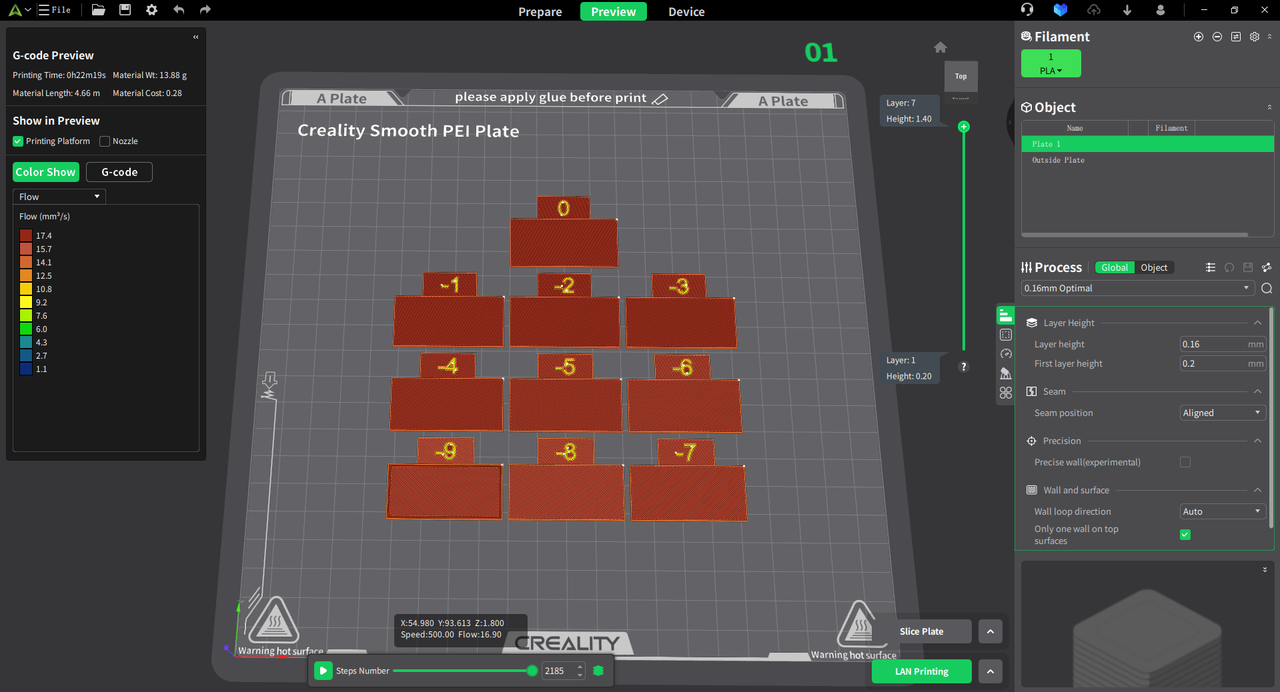The height and width of the screenshot is (692, 1280).
Task: Save project using the floppy disk icon
Action: [125, 10]
